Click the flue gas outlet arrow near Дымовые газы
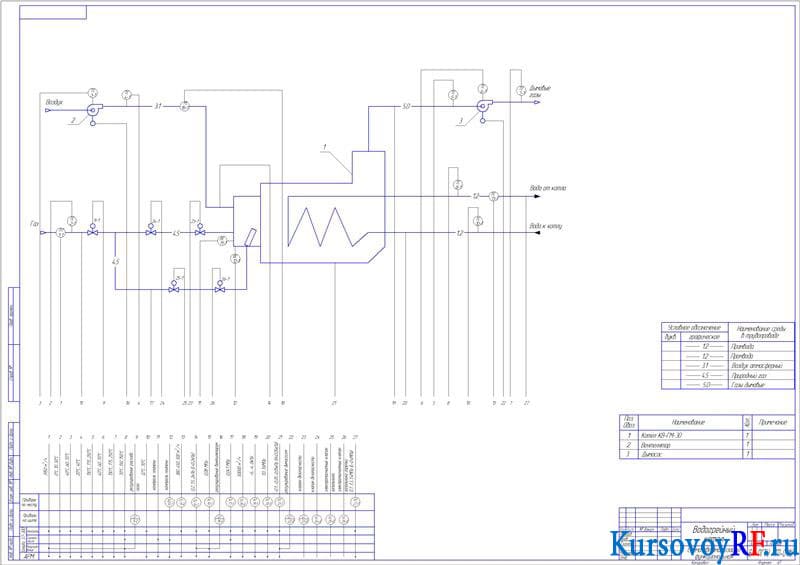The width and height of the screenshot is (800, 565). [537, 102]
